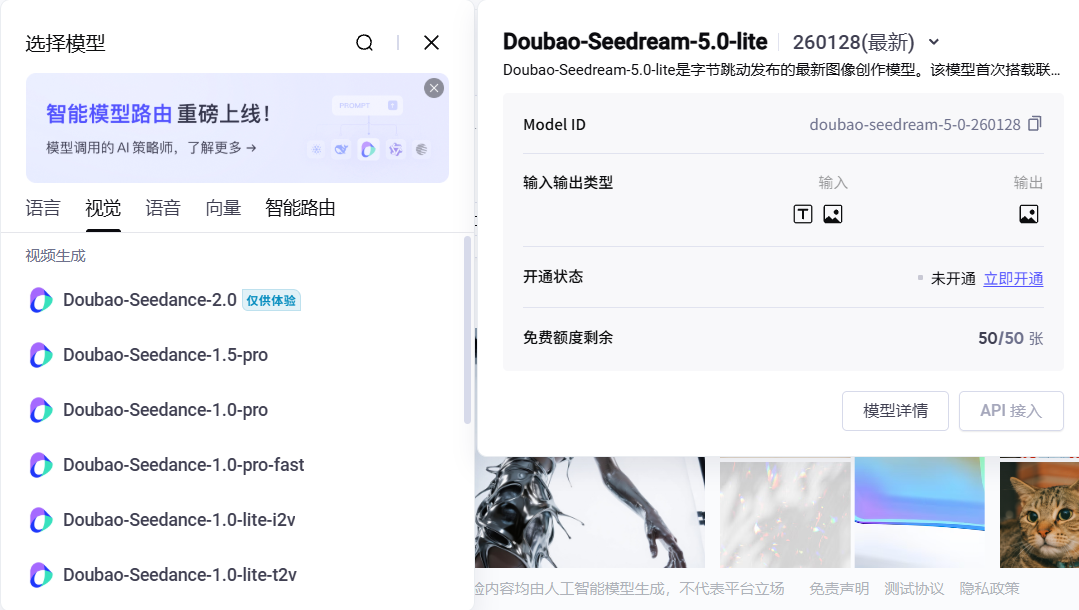Click the Doubao-Seedance-2.0 model logo icon
The height and width of the screenshot is (610, 1079).
tap(41, 300)
